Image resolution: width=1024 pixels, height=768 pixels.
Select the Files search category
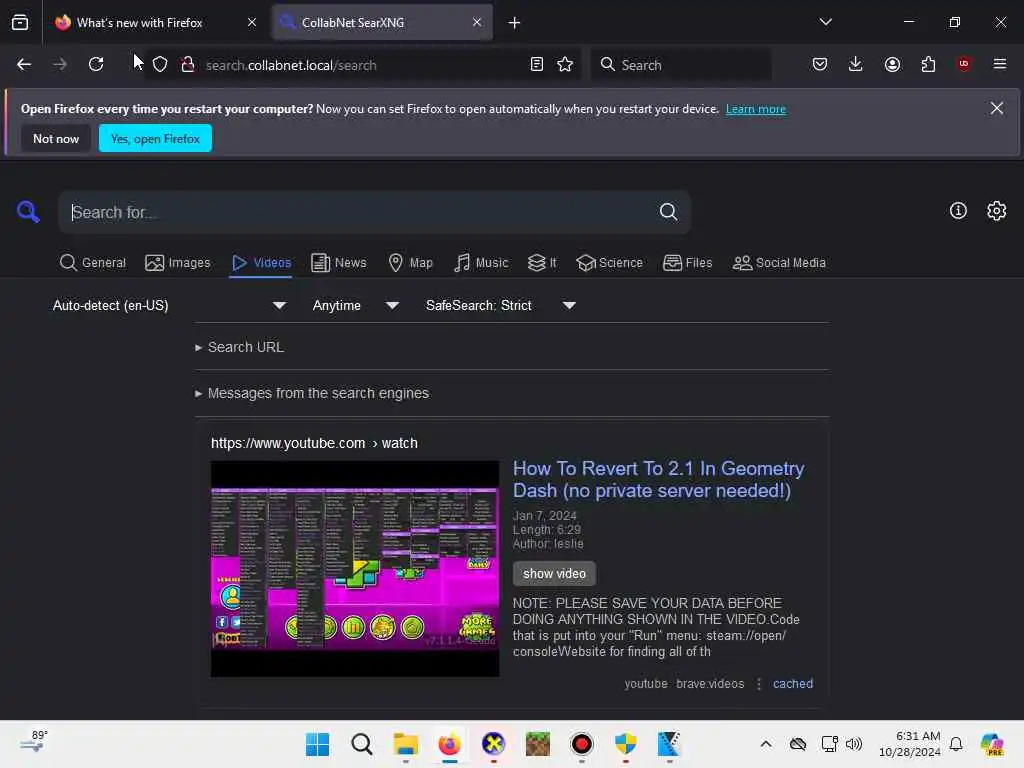point(687,263)
